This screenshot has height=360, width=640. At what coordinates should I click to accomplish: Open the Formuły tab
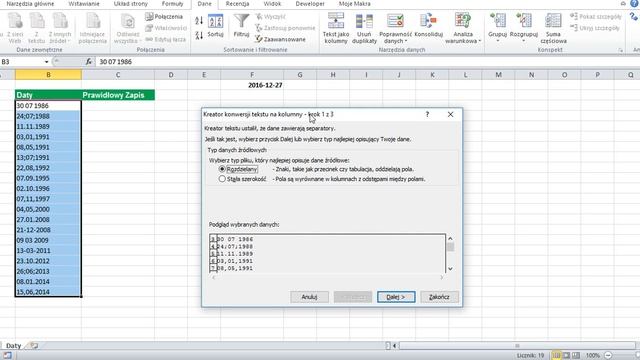172,4
